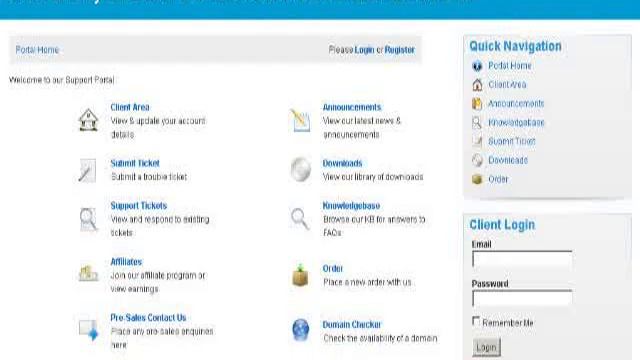Click Quick Navigation Downloads disc icon
640x360 pixels.
tap(477, 160)
